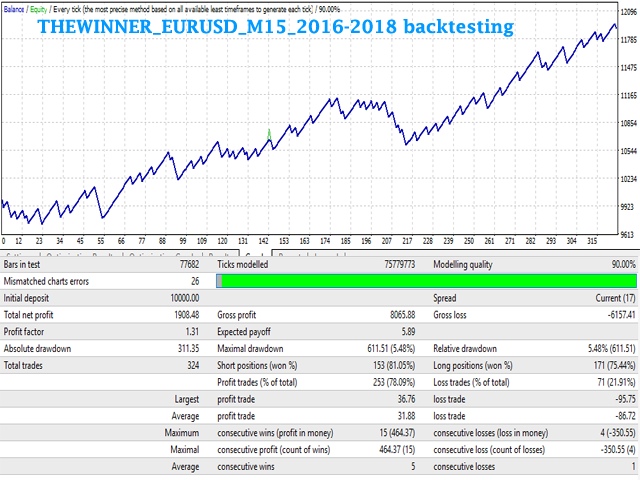Click the 324 total trades value
Viewport: 640px width, 480px height.
[193, 365]
